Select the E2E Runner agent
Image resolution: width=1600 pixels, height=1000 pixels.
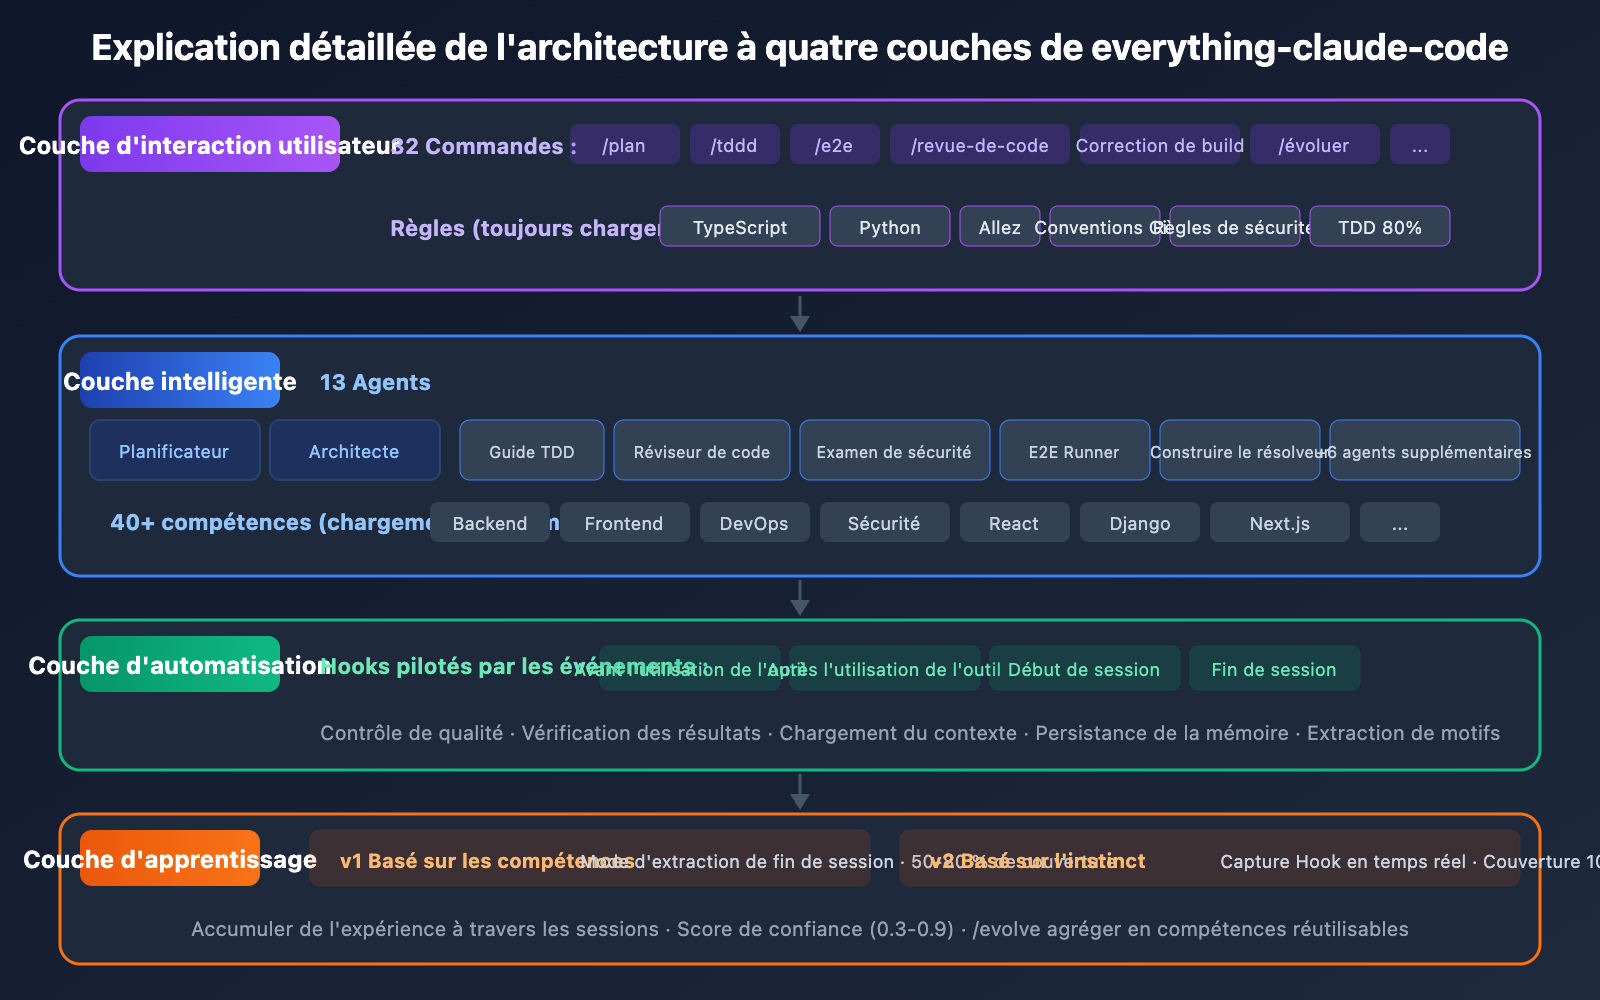click(x=1074, y=450)
